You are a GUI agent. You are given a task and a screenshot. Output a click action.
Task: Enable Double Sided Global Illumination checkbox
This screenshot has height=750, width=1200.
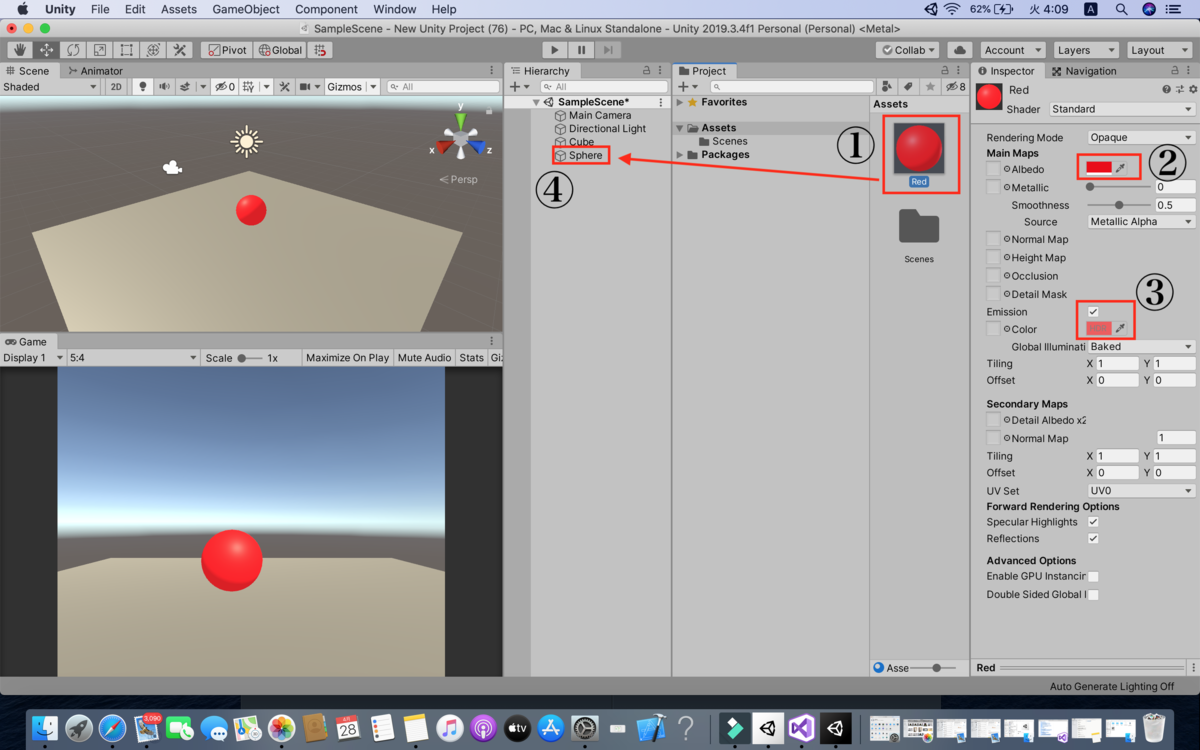[1093, 595]
